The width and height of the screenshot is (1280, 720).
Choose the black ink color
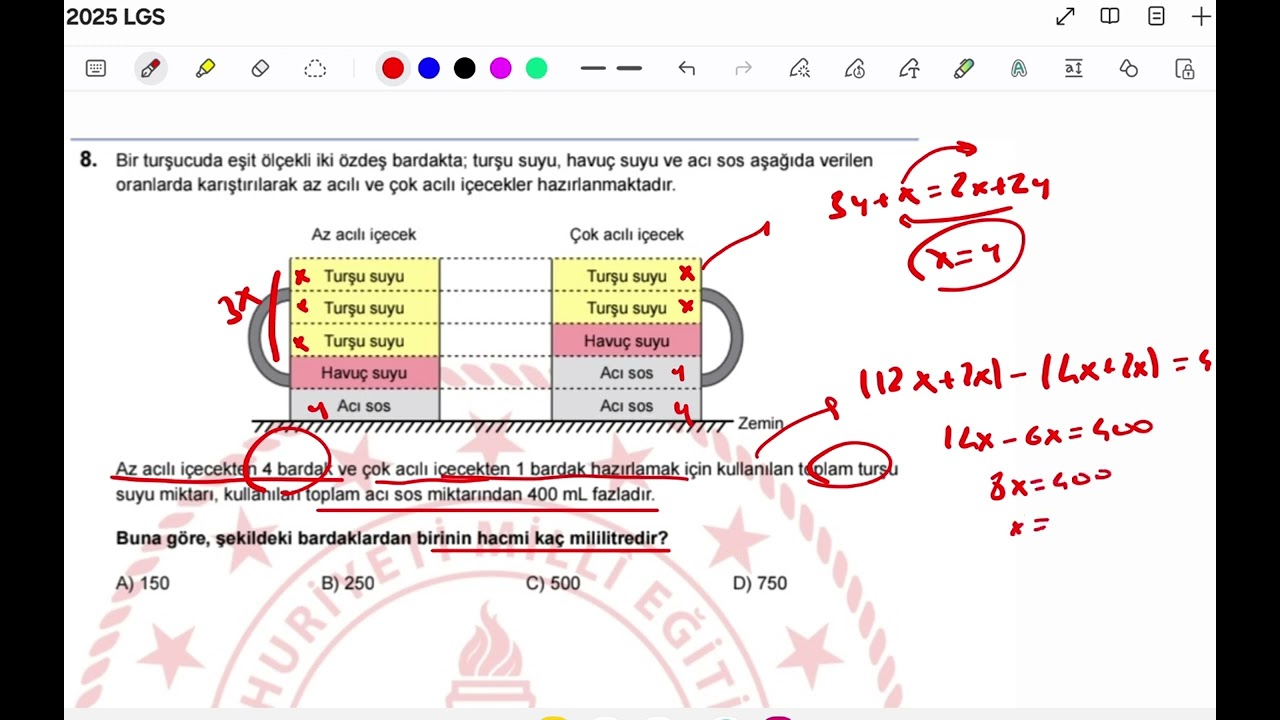[x=465, y=69]
